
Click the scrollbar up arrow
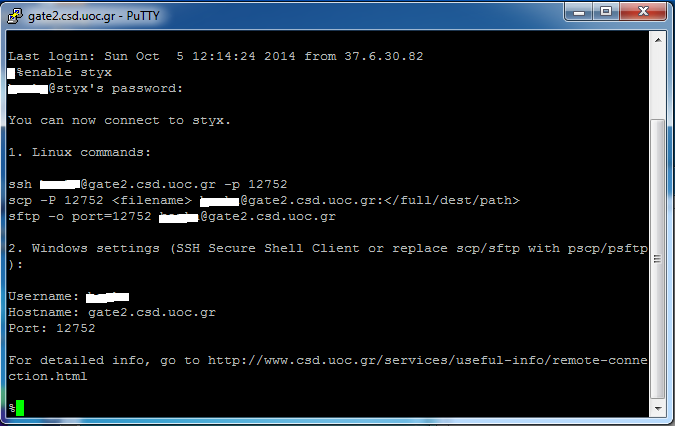point(658,40)
